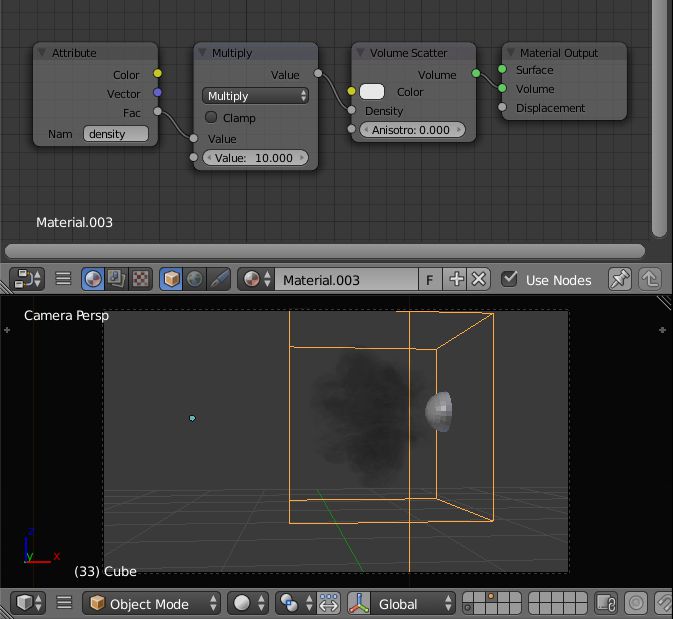
Task: Choose world shader type globe icon
Action: 194,279
